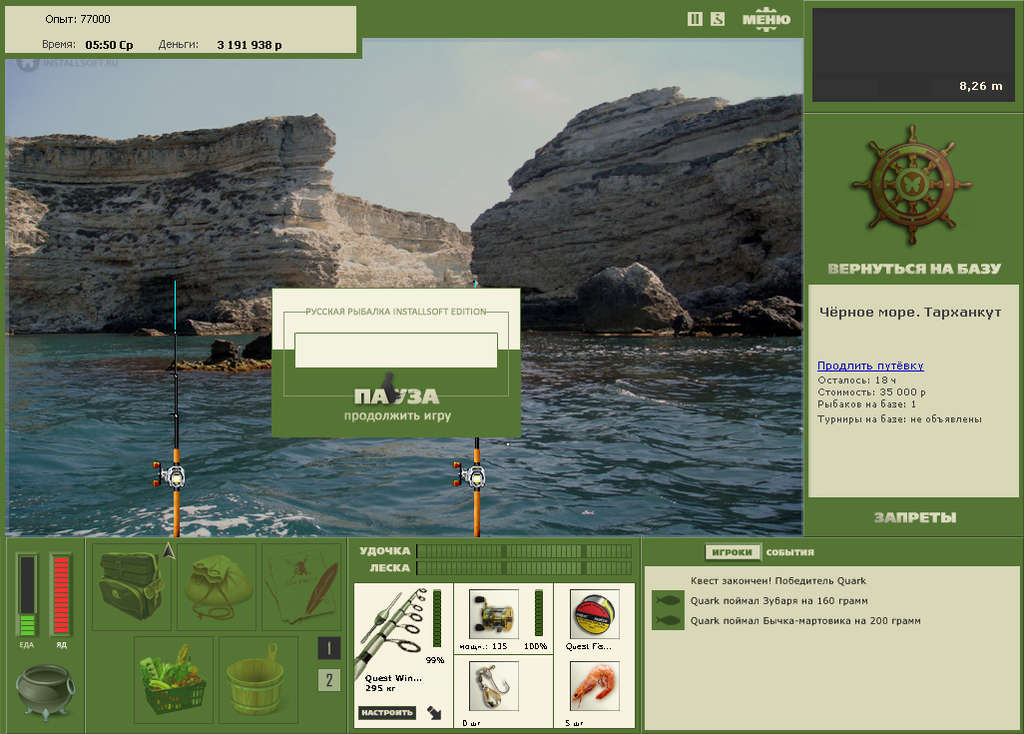Image resolution: width=1024 pixels, height=734 pixels.
Task: Click the Деньги value 3 191 938 р
Action: 249,45
